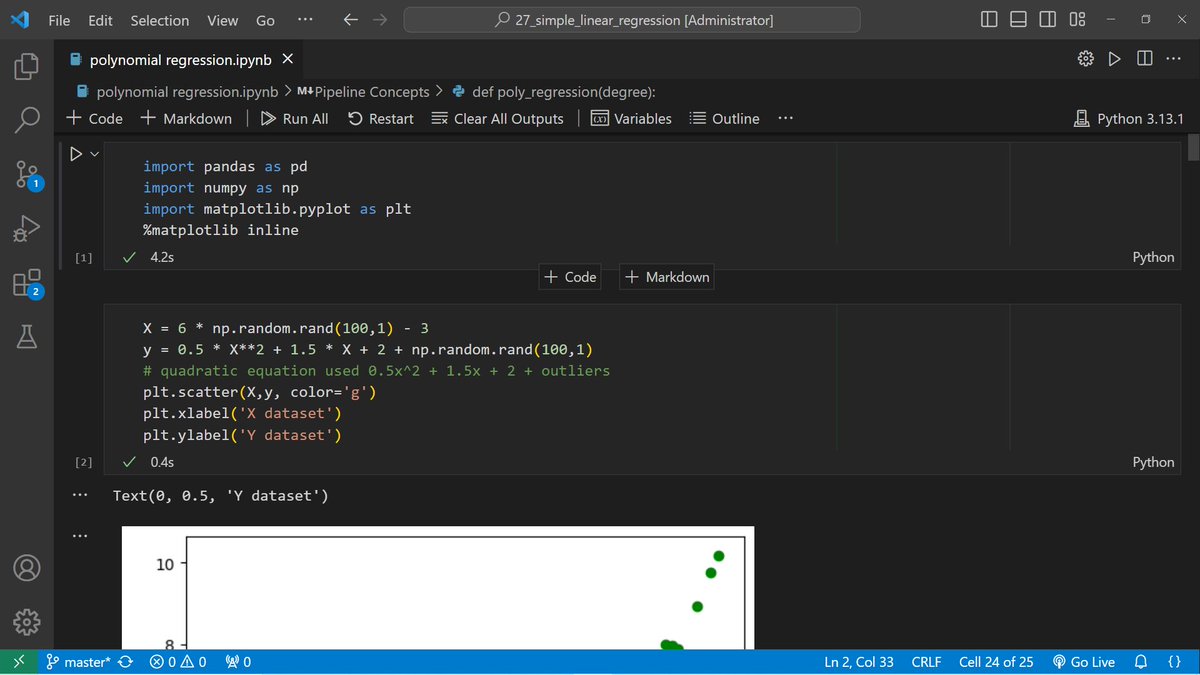This screenshot has width=1200, height=675.
Task: Open the Explorer view in activity bar
Action: tap(26, 67)
